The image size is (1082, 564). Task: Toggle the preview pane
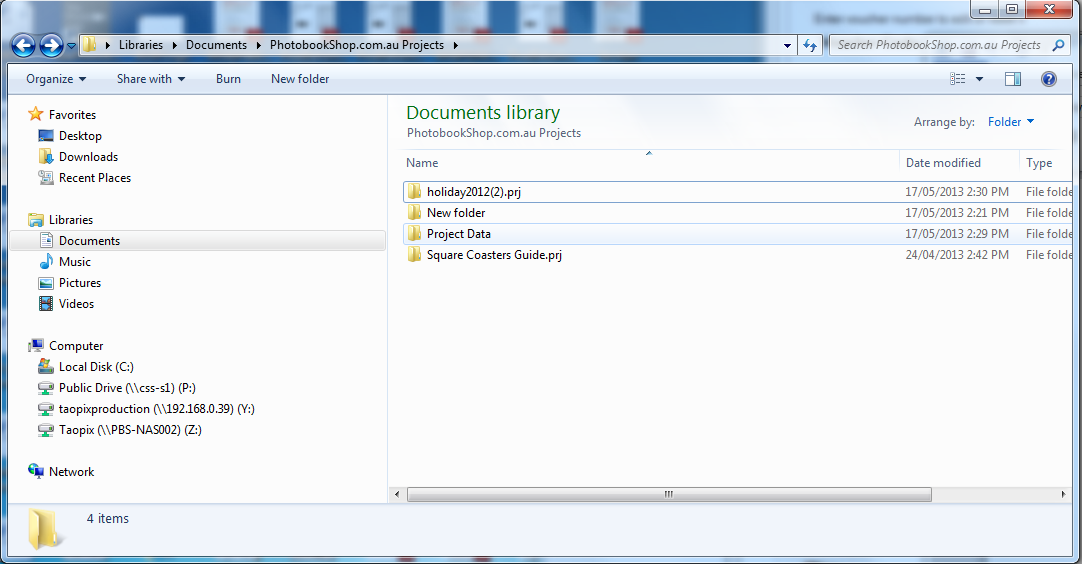point(1013,79)
